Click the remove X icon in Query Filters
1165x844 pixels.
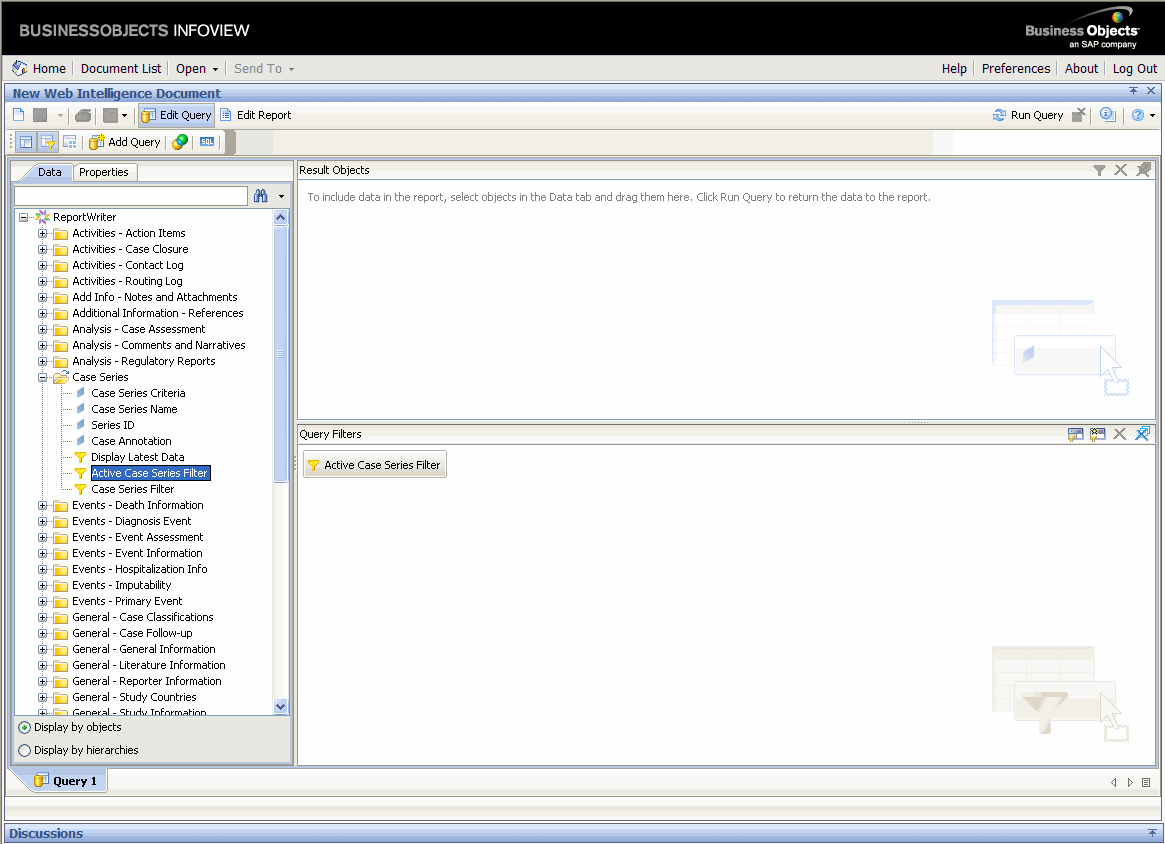(x=1120, y=434)
